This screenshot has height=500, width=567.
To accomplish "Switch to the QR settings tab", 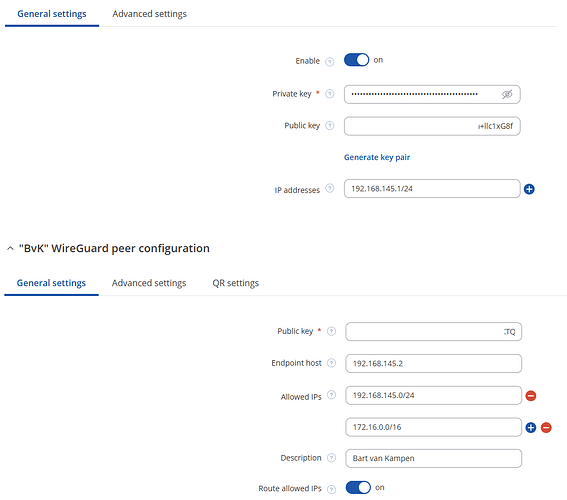I will pos(235,283).
